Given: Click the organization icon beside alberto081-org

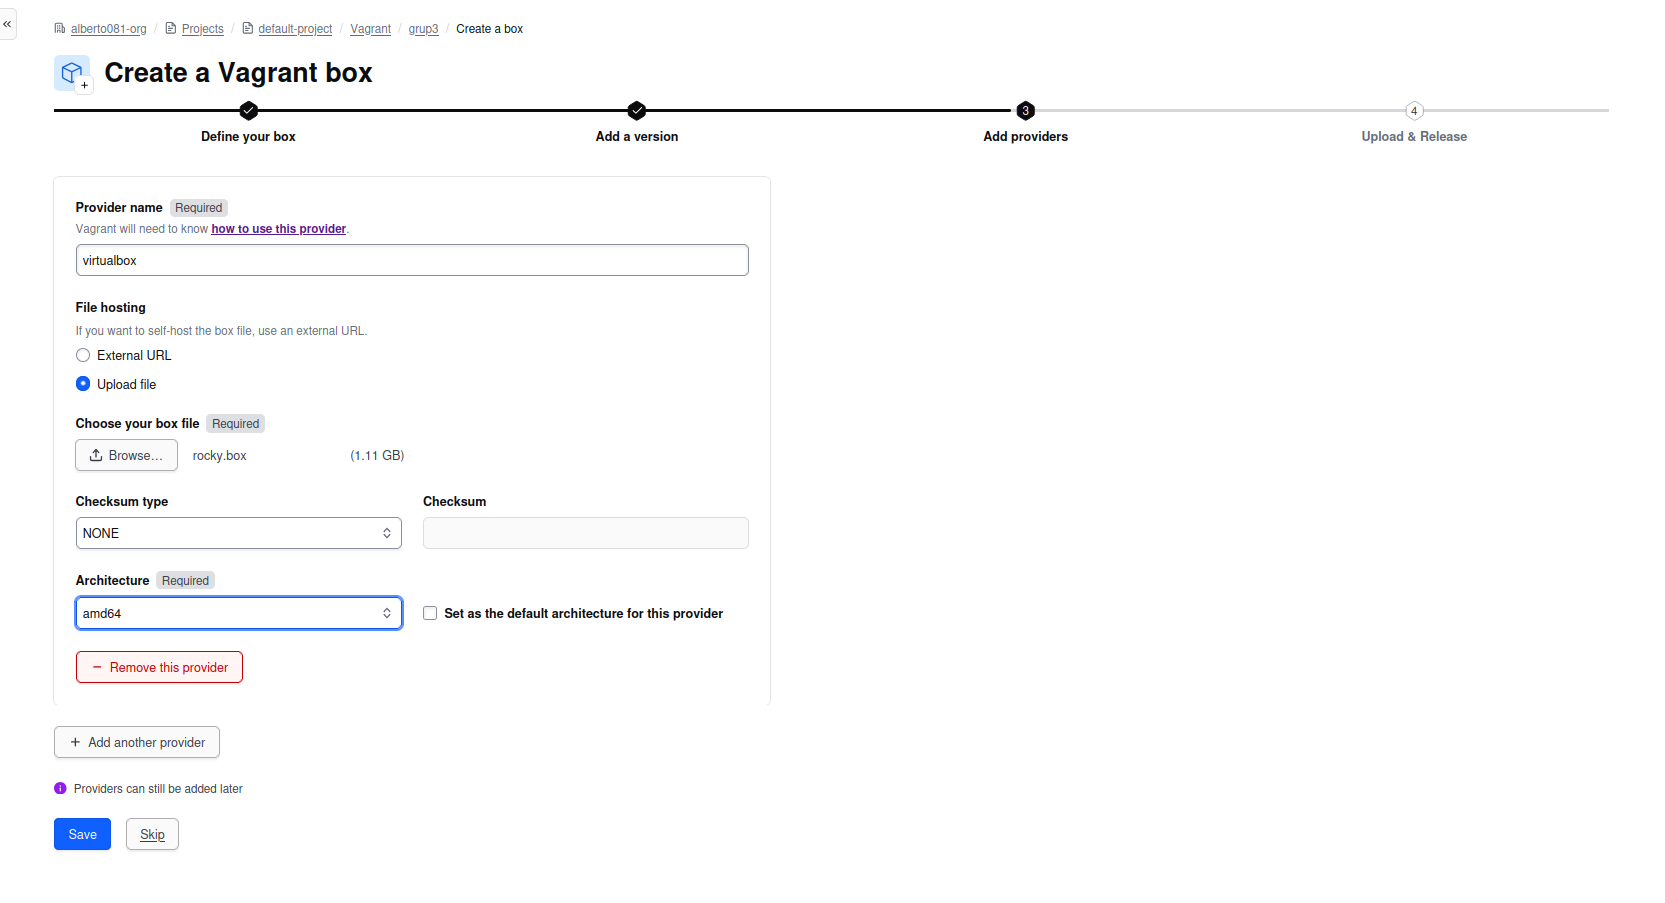Looking at the screenshot, I should pos(60,29).
